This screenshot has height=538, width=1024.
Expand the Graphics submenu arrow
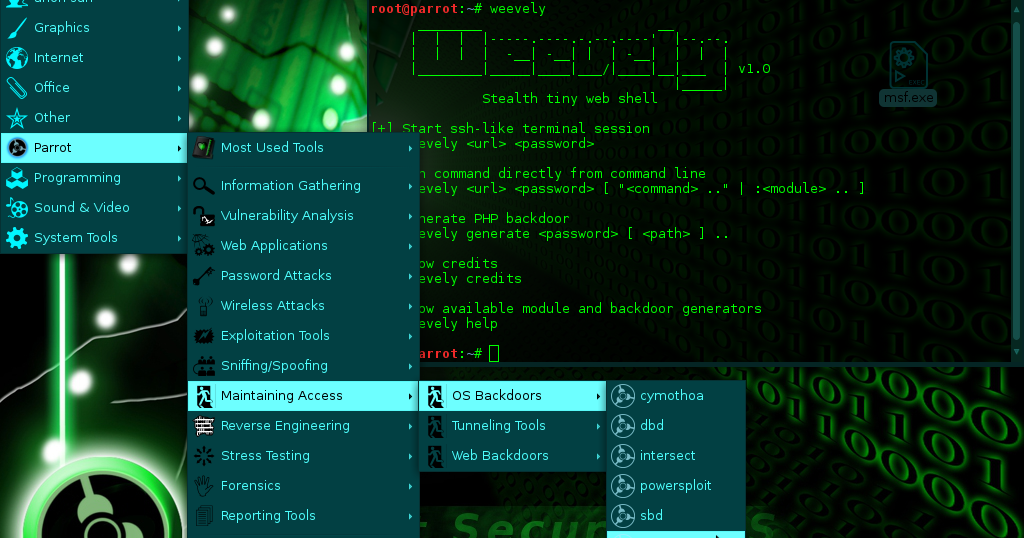tap(179, 28)
